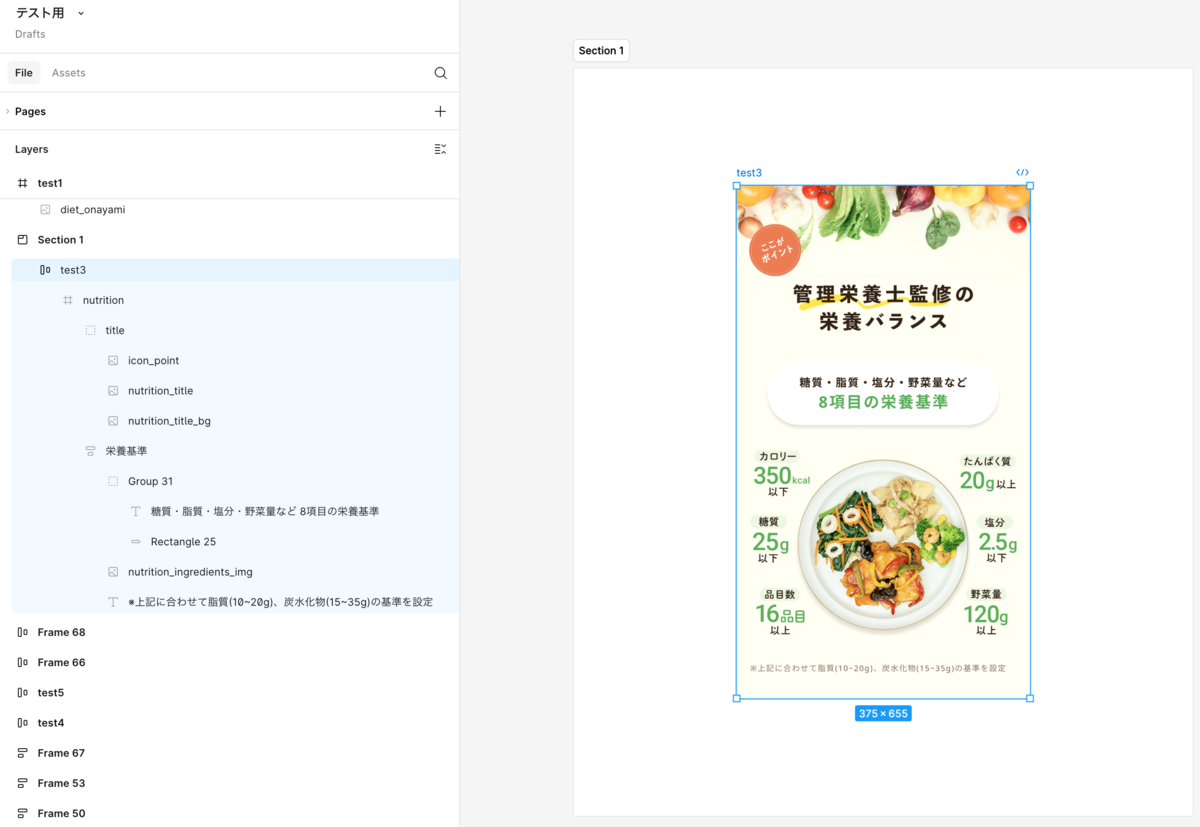Image resolution: width=1200 pixels, height=827 pixels.
Task: Click the frame icon beside nutrition layer
Action: pyautogui.click(x=68, y=300)
